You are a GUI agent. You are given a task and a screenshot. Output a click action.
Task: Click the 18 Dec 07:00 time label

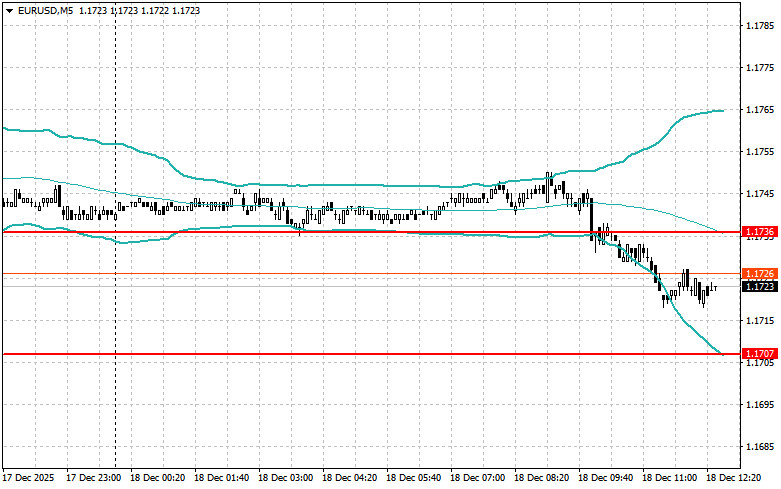pos(477,478)
